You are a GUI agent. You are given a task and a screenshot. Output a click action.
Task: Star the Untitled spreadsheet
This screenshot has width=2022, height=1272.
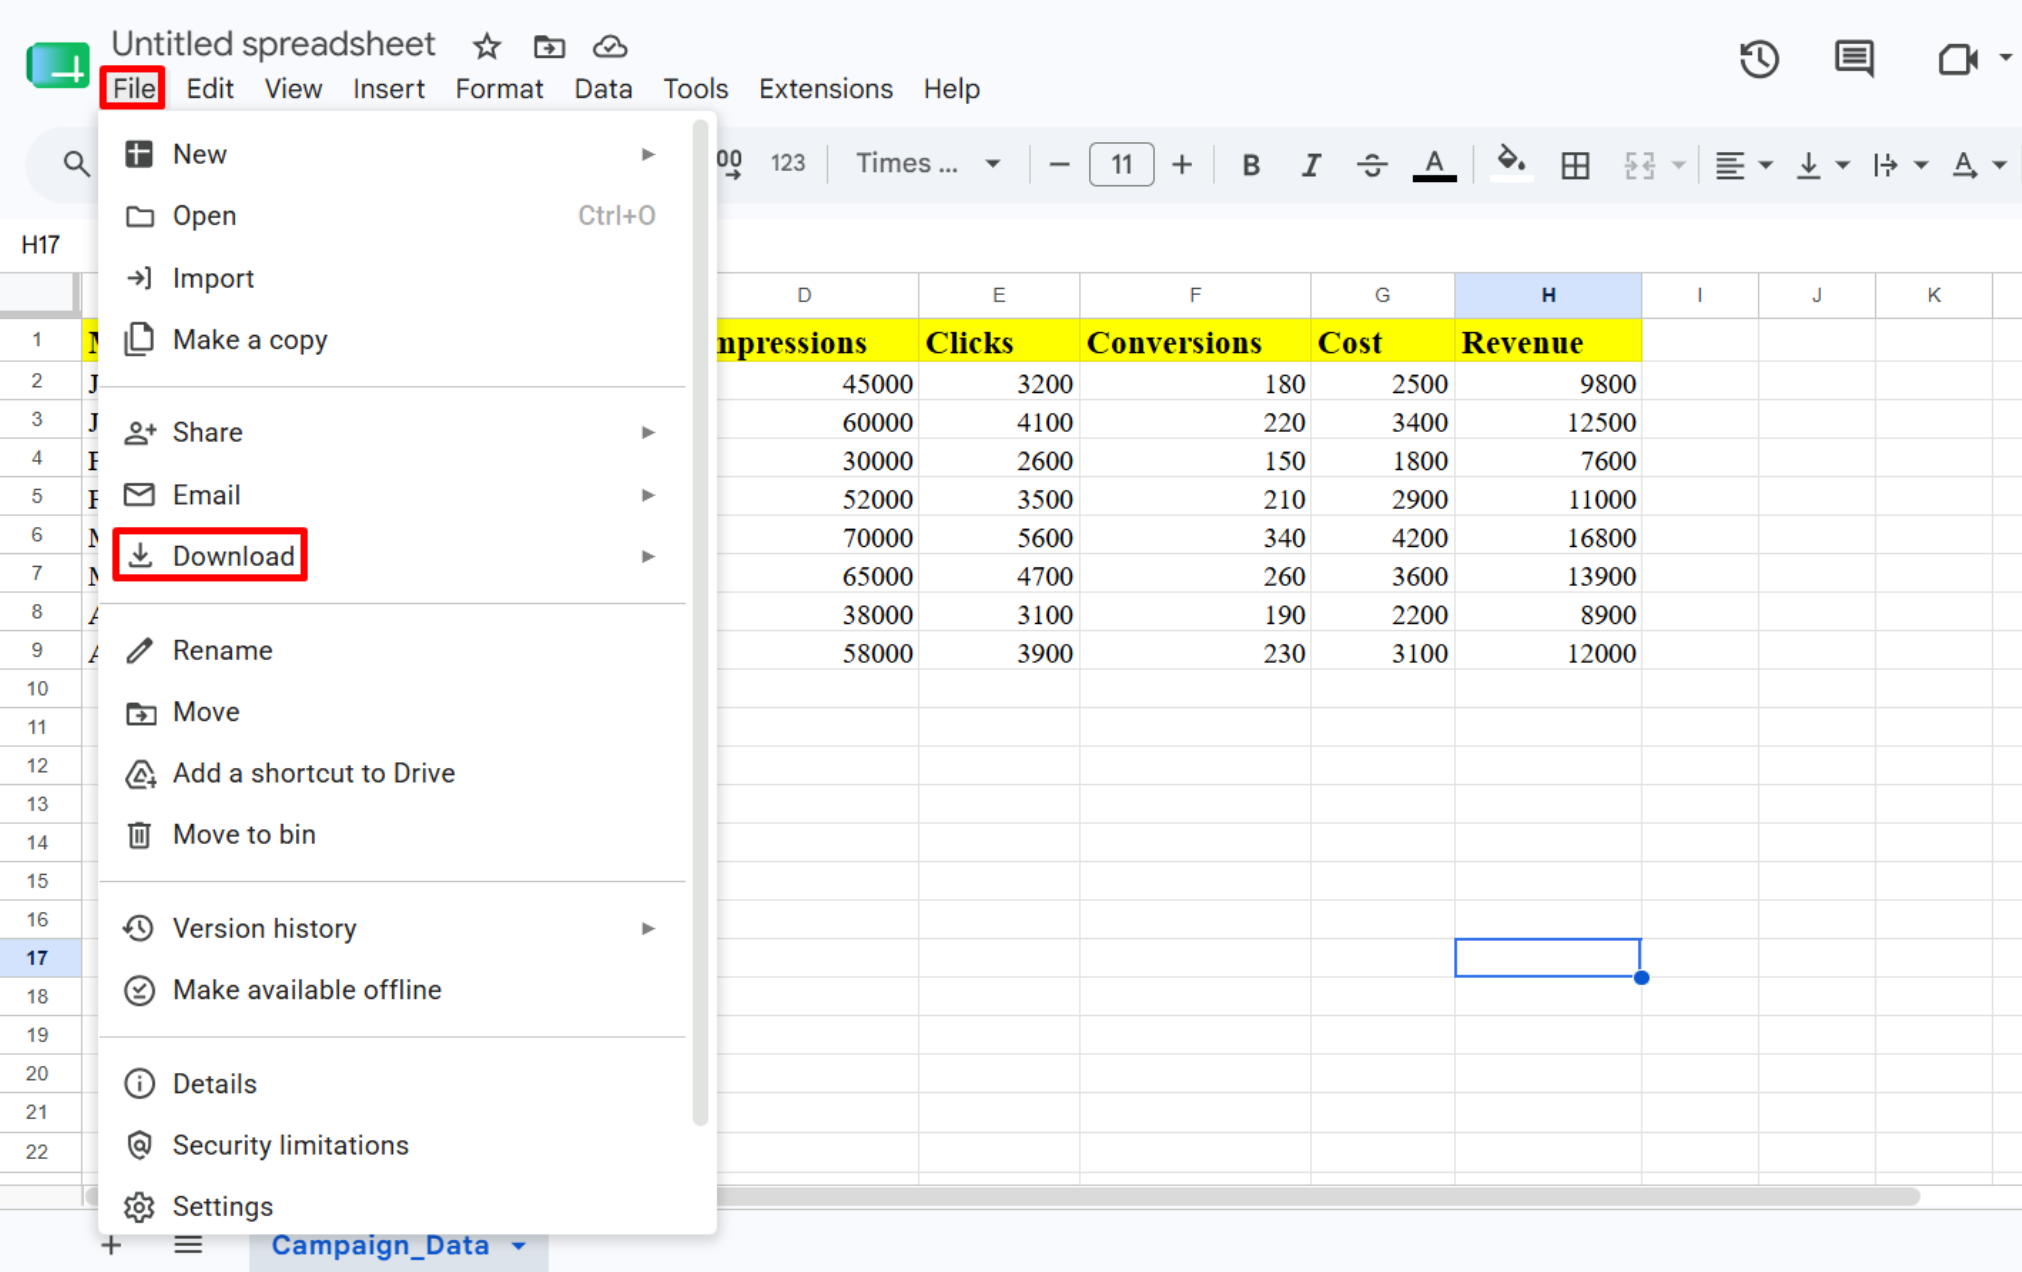[x=487, y=46]
